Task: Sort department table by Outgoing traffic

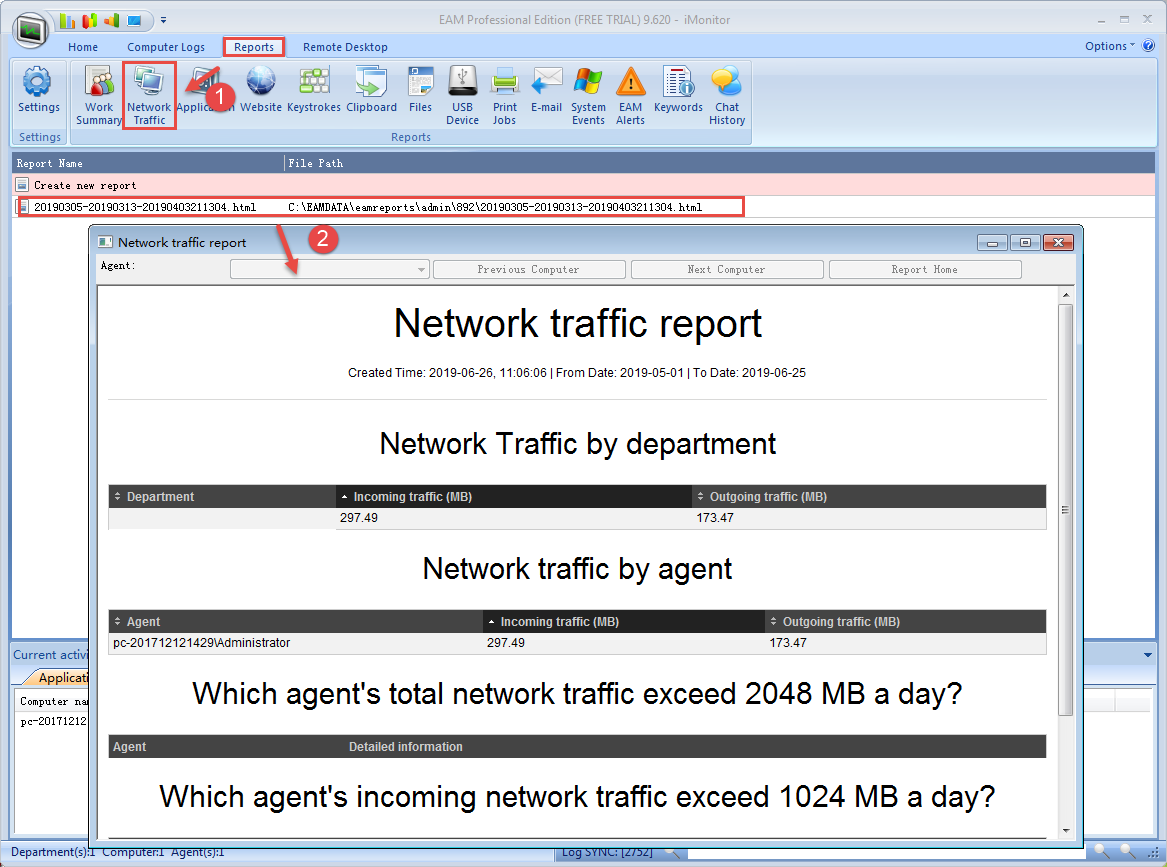Action: (869, 496)
